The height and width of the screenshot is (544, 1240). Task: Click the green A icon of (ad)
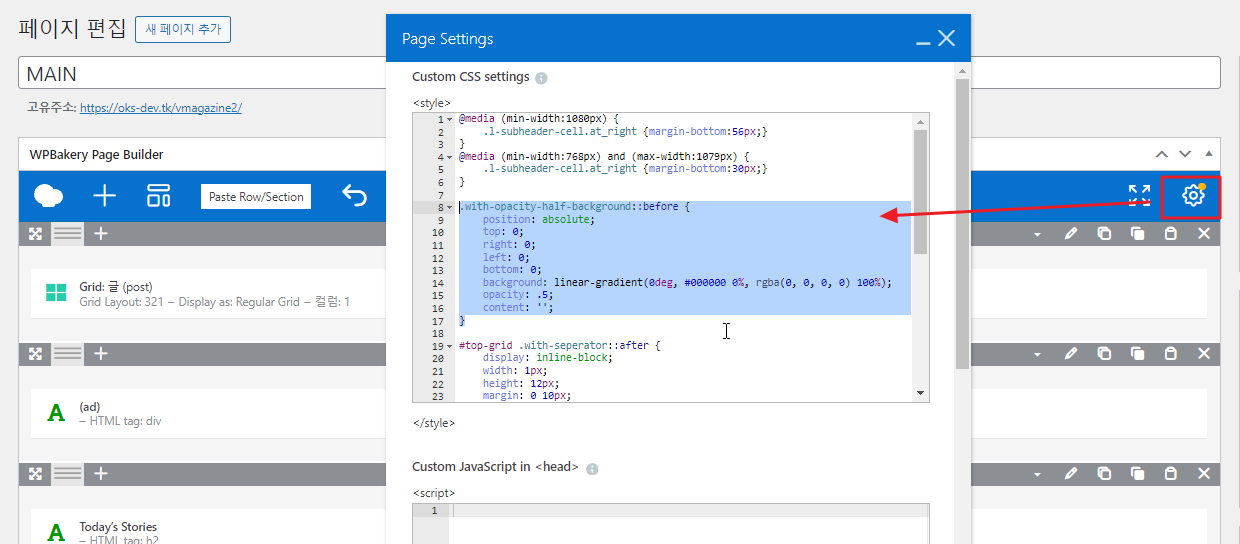(57, 413)
